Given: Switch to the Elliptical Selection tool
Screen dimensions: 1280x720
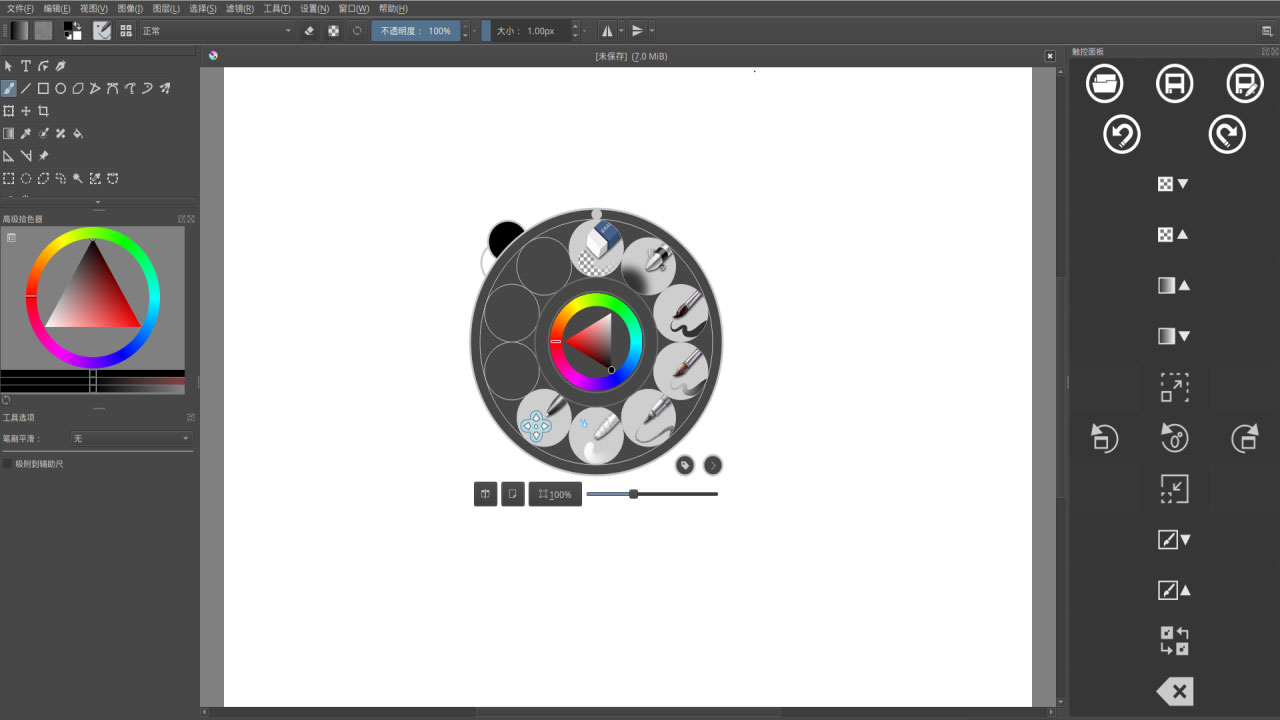Looking at the screenshot, I should point(26,178).
